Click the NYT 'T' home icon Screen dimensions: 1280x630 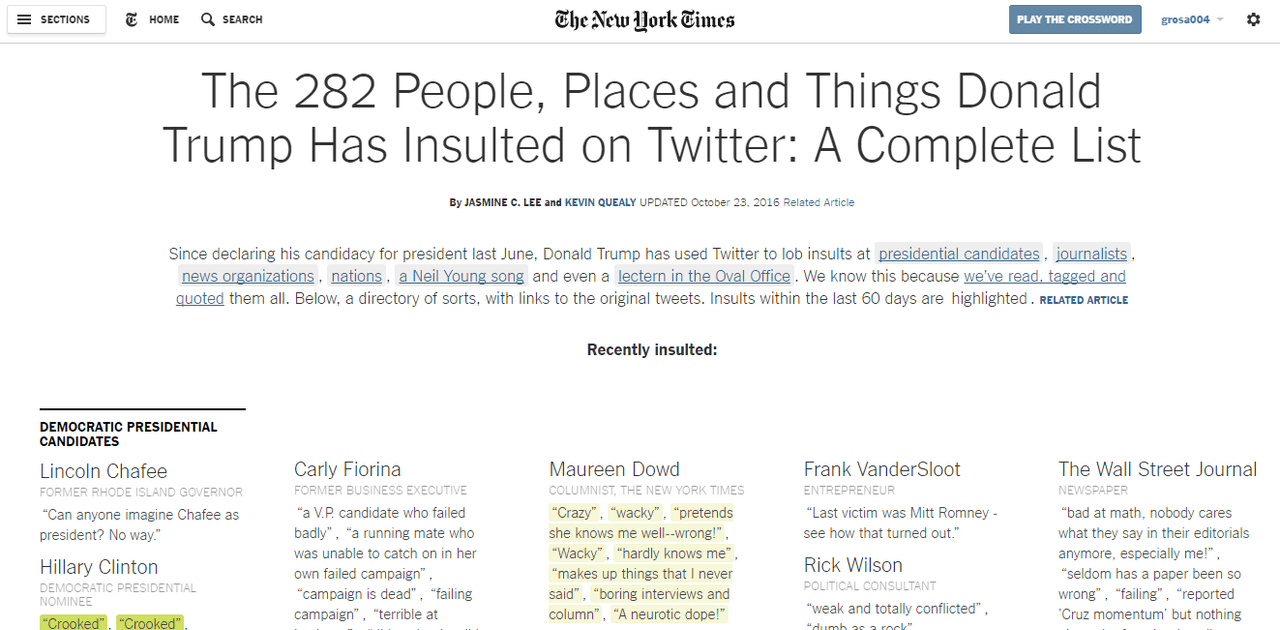click(x=132, y=20)
